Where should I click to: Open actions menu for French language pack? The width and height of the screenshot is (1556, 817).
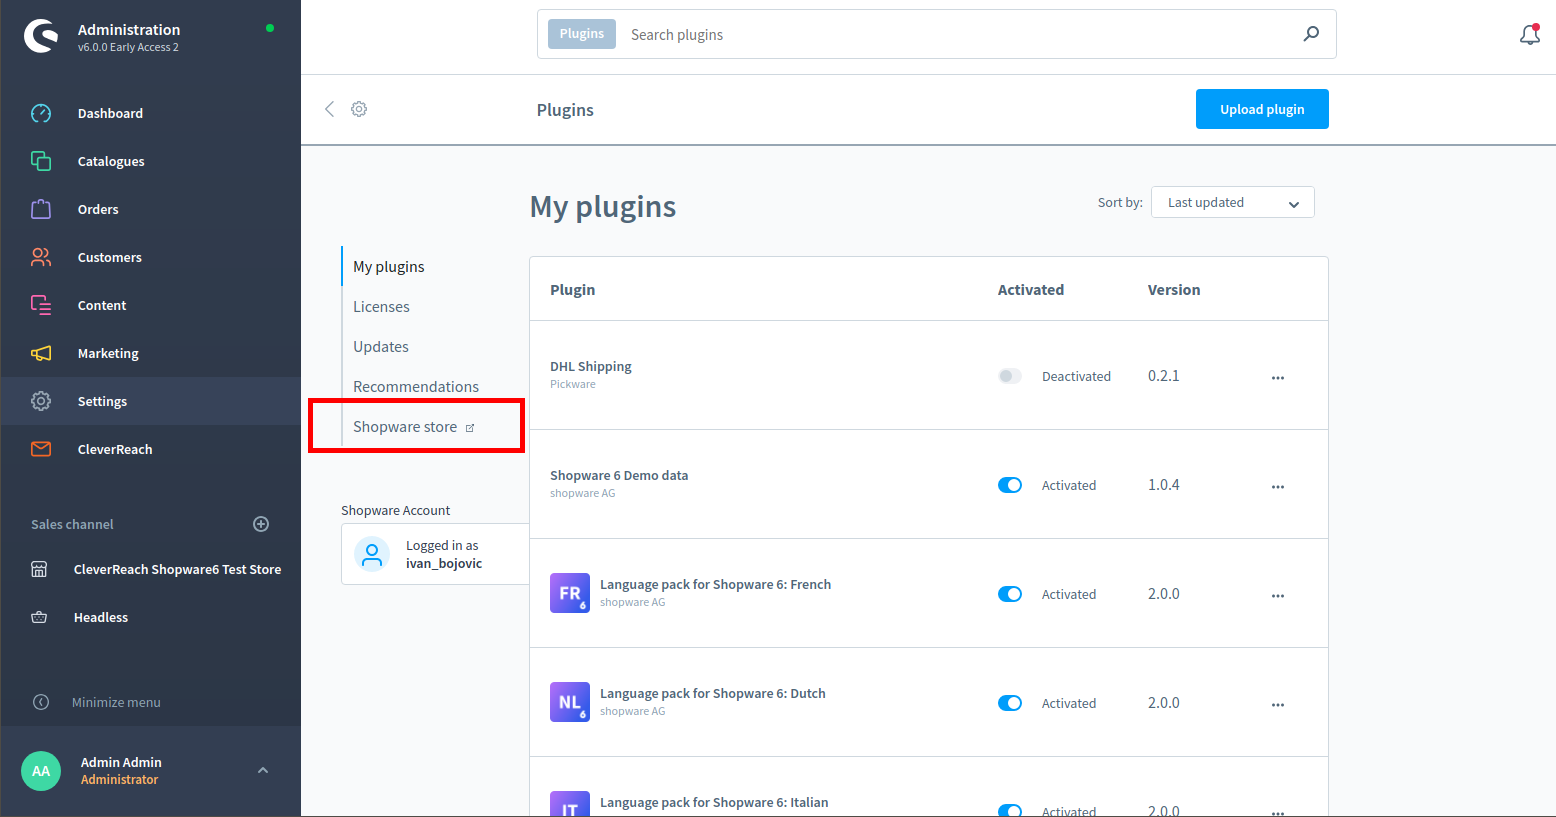[1278, 596]
